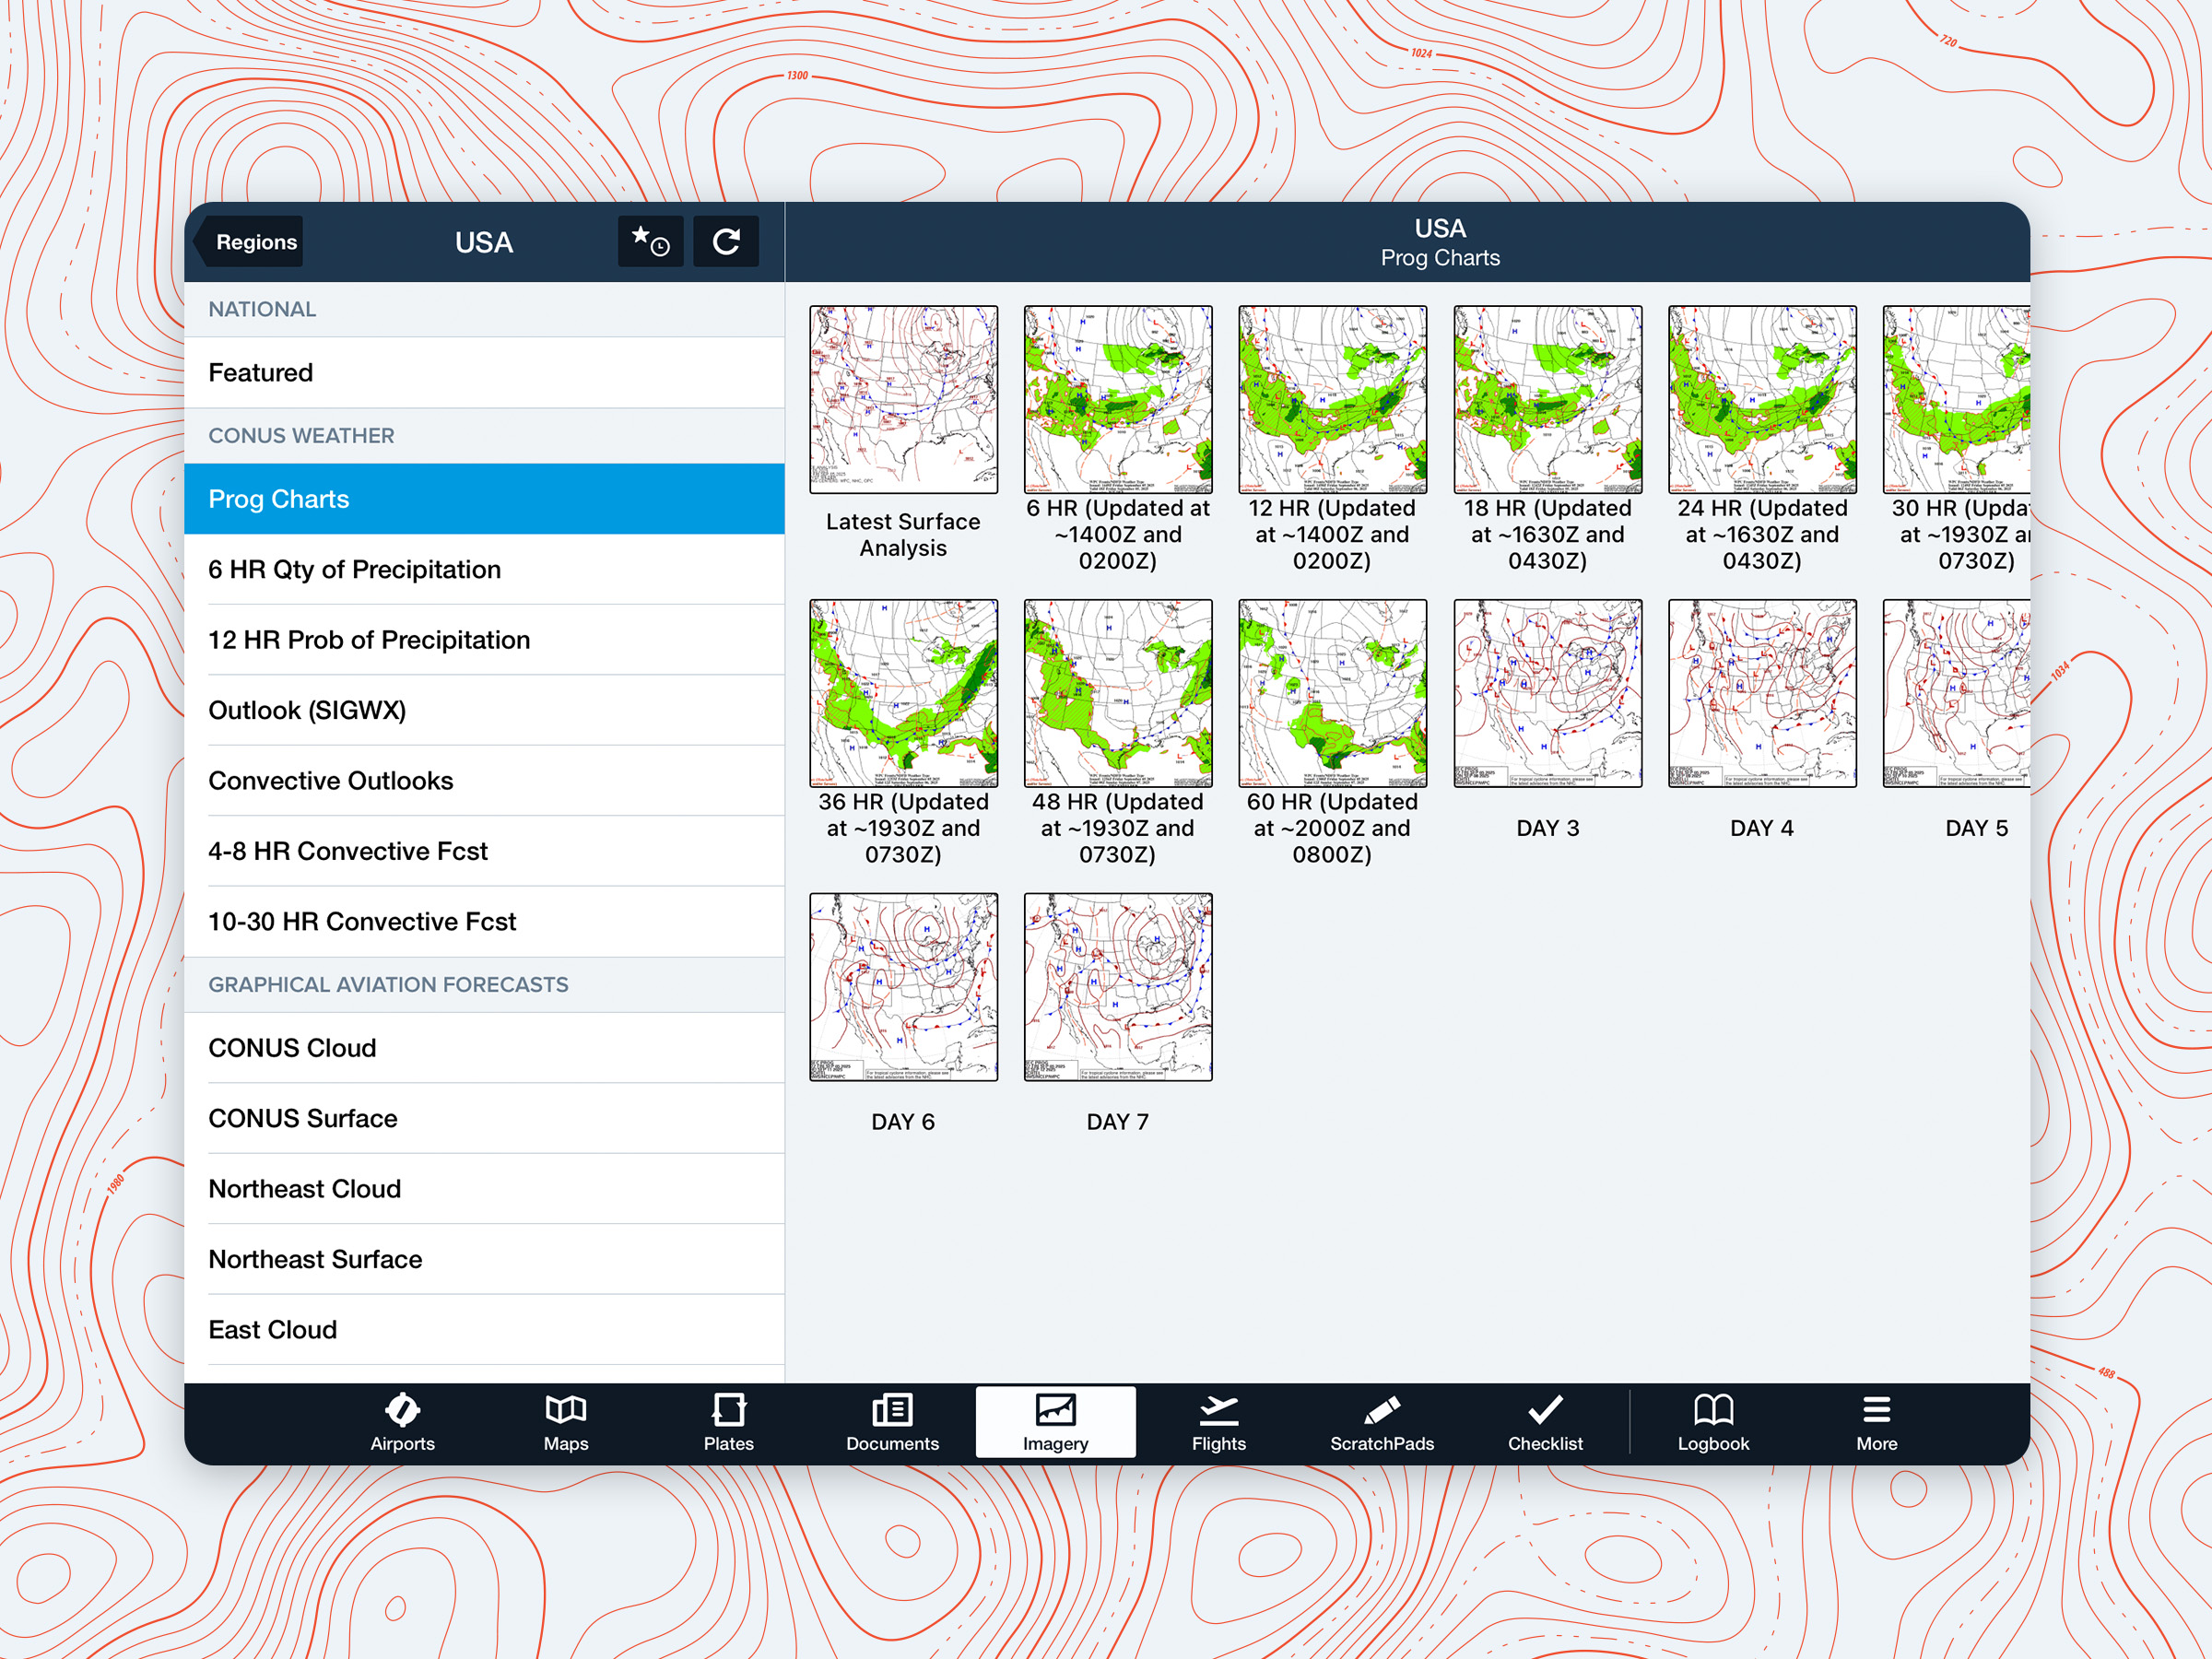Open the 24 HR prog chart thumbnail
Screen dimensions: 2212x1659
point(1762,399)
